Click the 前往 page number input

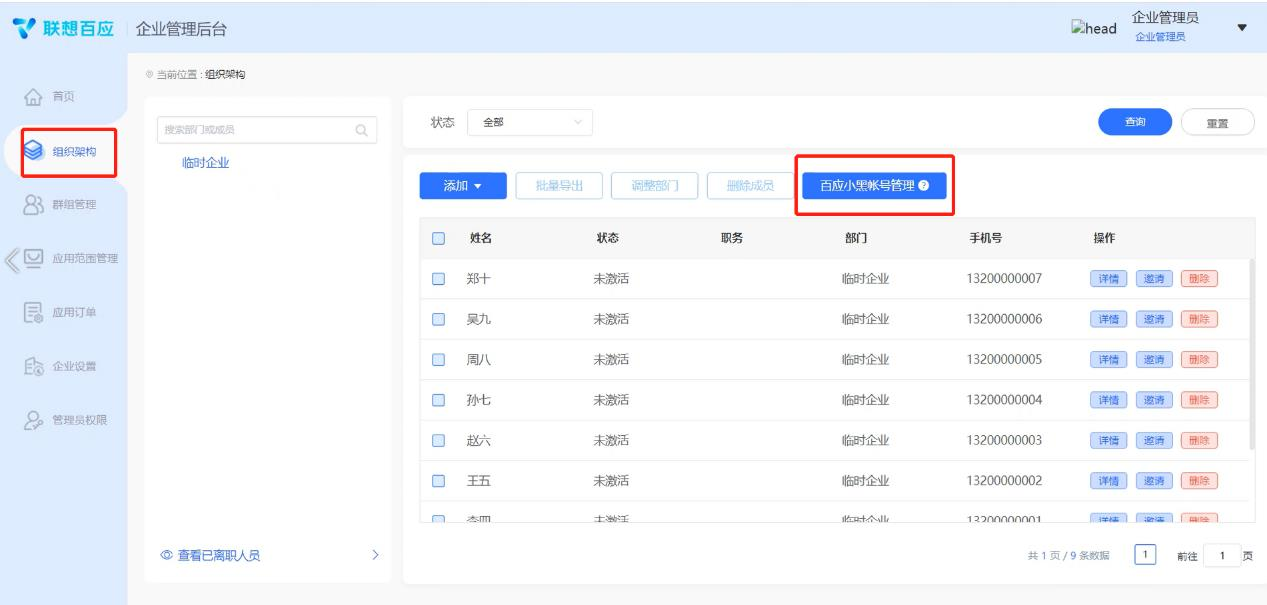(x=1220, y=556)
